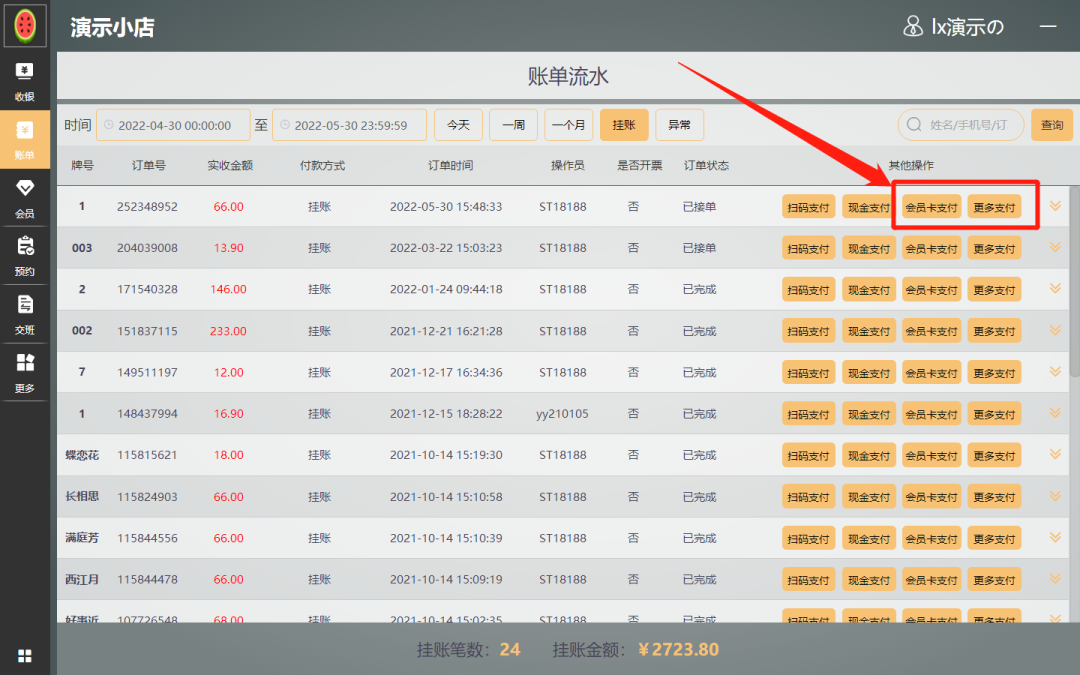The height and width of the screenshot is (675, 1080).
Task: Click operator yy210105
Action: point(563,414)
